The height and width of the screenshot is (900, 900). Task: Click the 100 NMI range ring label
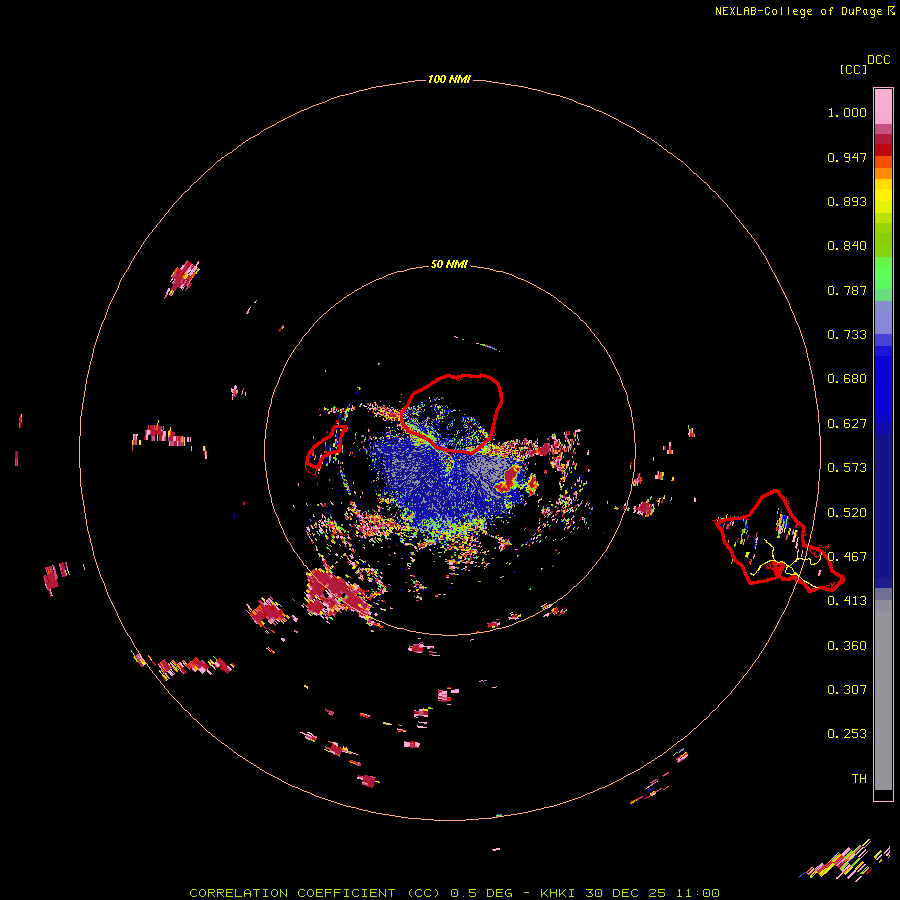click(x=449, y=79)
